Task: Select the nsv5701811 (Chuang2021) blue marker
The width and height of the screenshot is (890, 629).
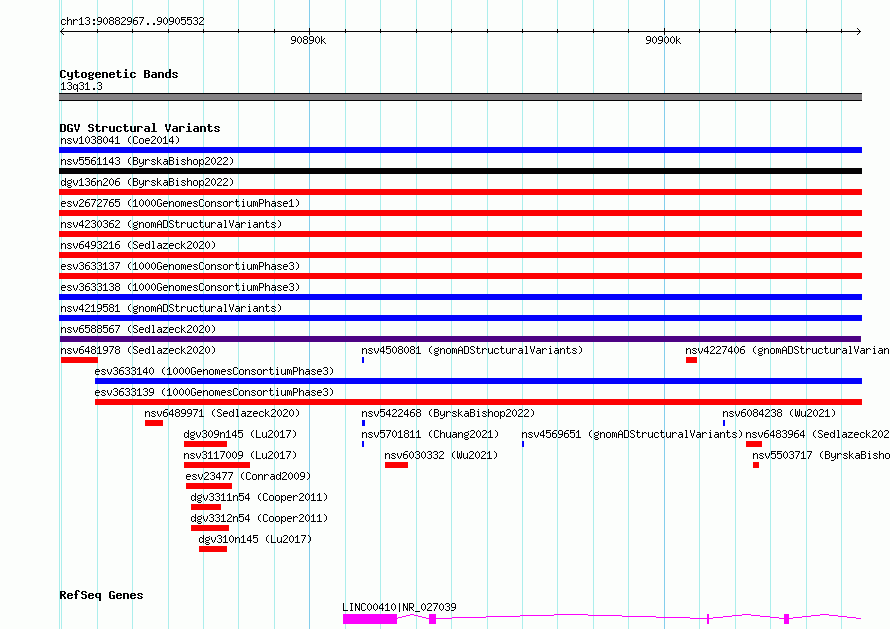Action: point(363,444)
